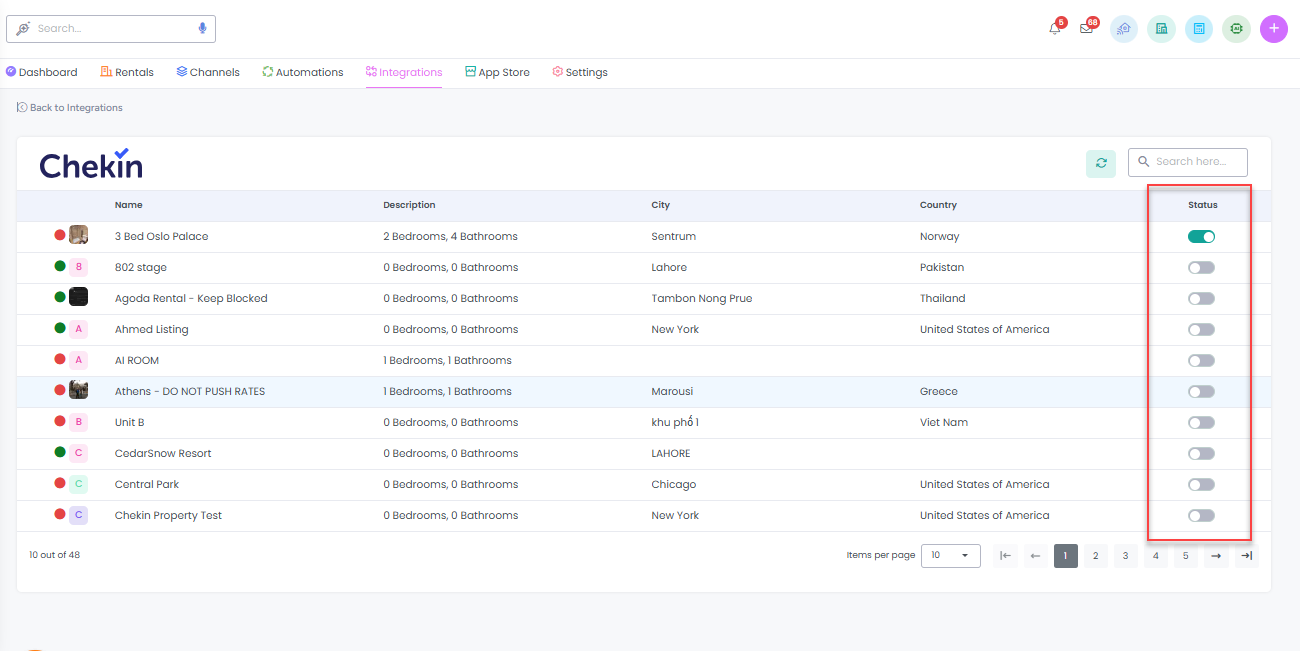Open the Settings tab
The width and height of the screenshot is (1300, 651).
pos(580,72)
